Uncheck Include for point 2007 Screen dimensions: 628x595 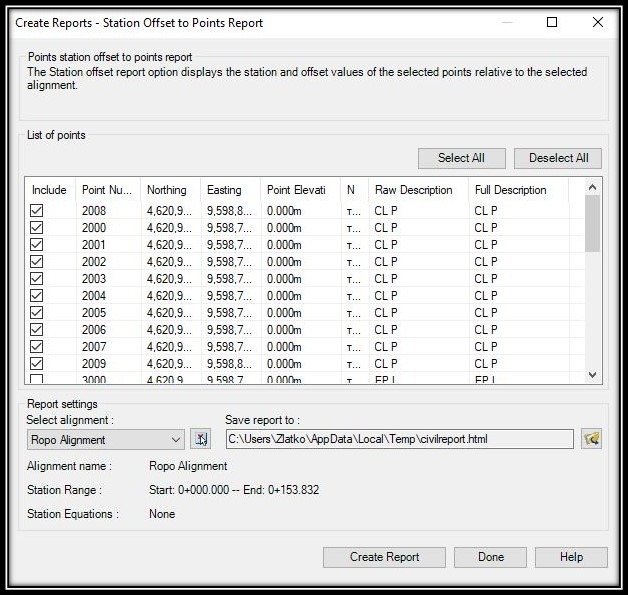[x=36, y=347]
